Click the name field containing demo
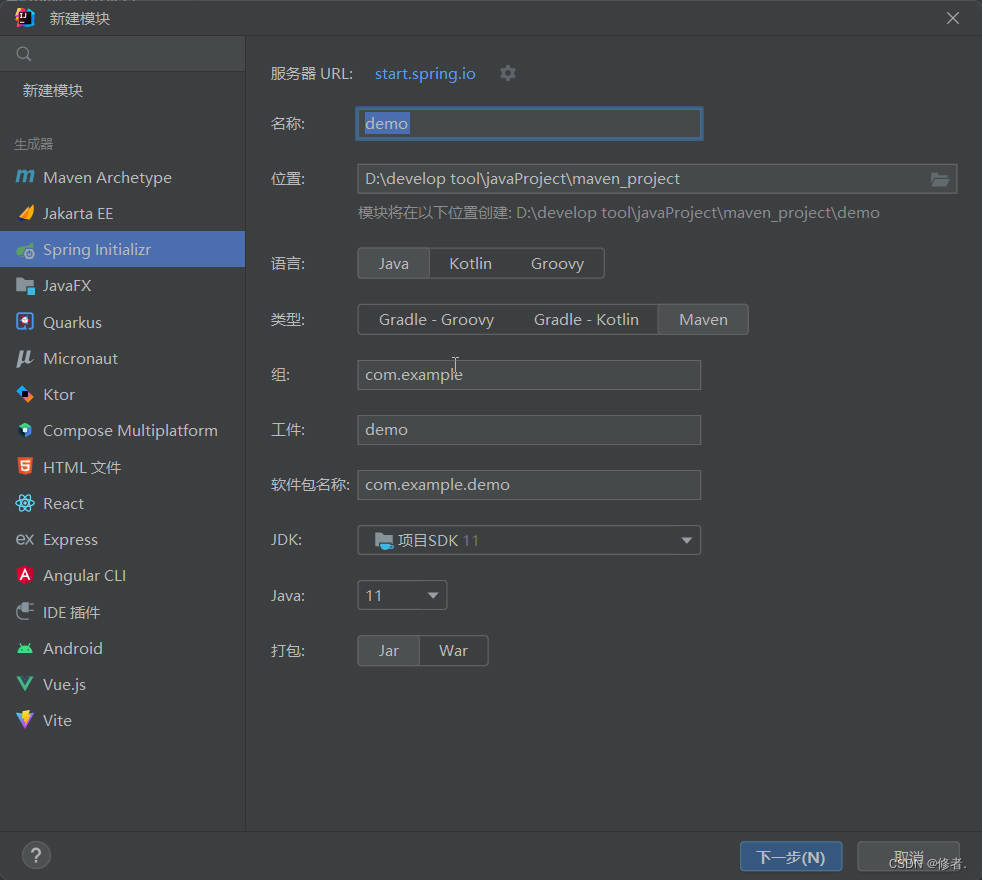Viewport: 982px width, 880px height. [x=529, y=123]
